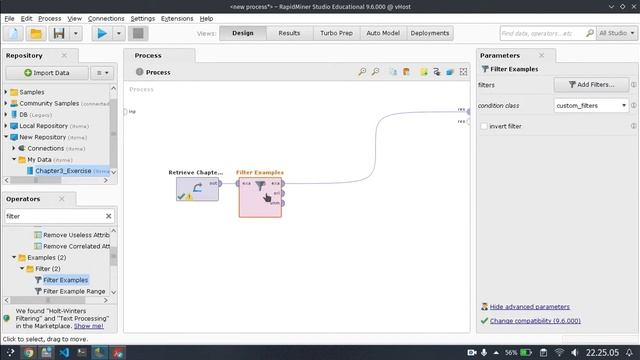
Task: Collapse the My Data folder
Action: point(14,160)
